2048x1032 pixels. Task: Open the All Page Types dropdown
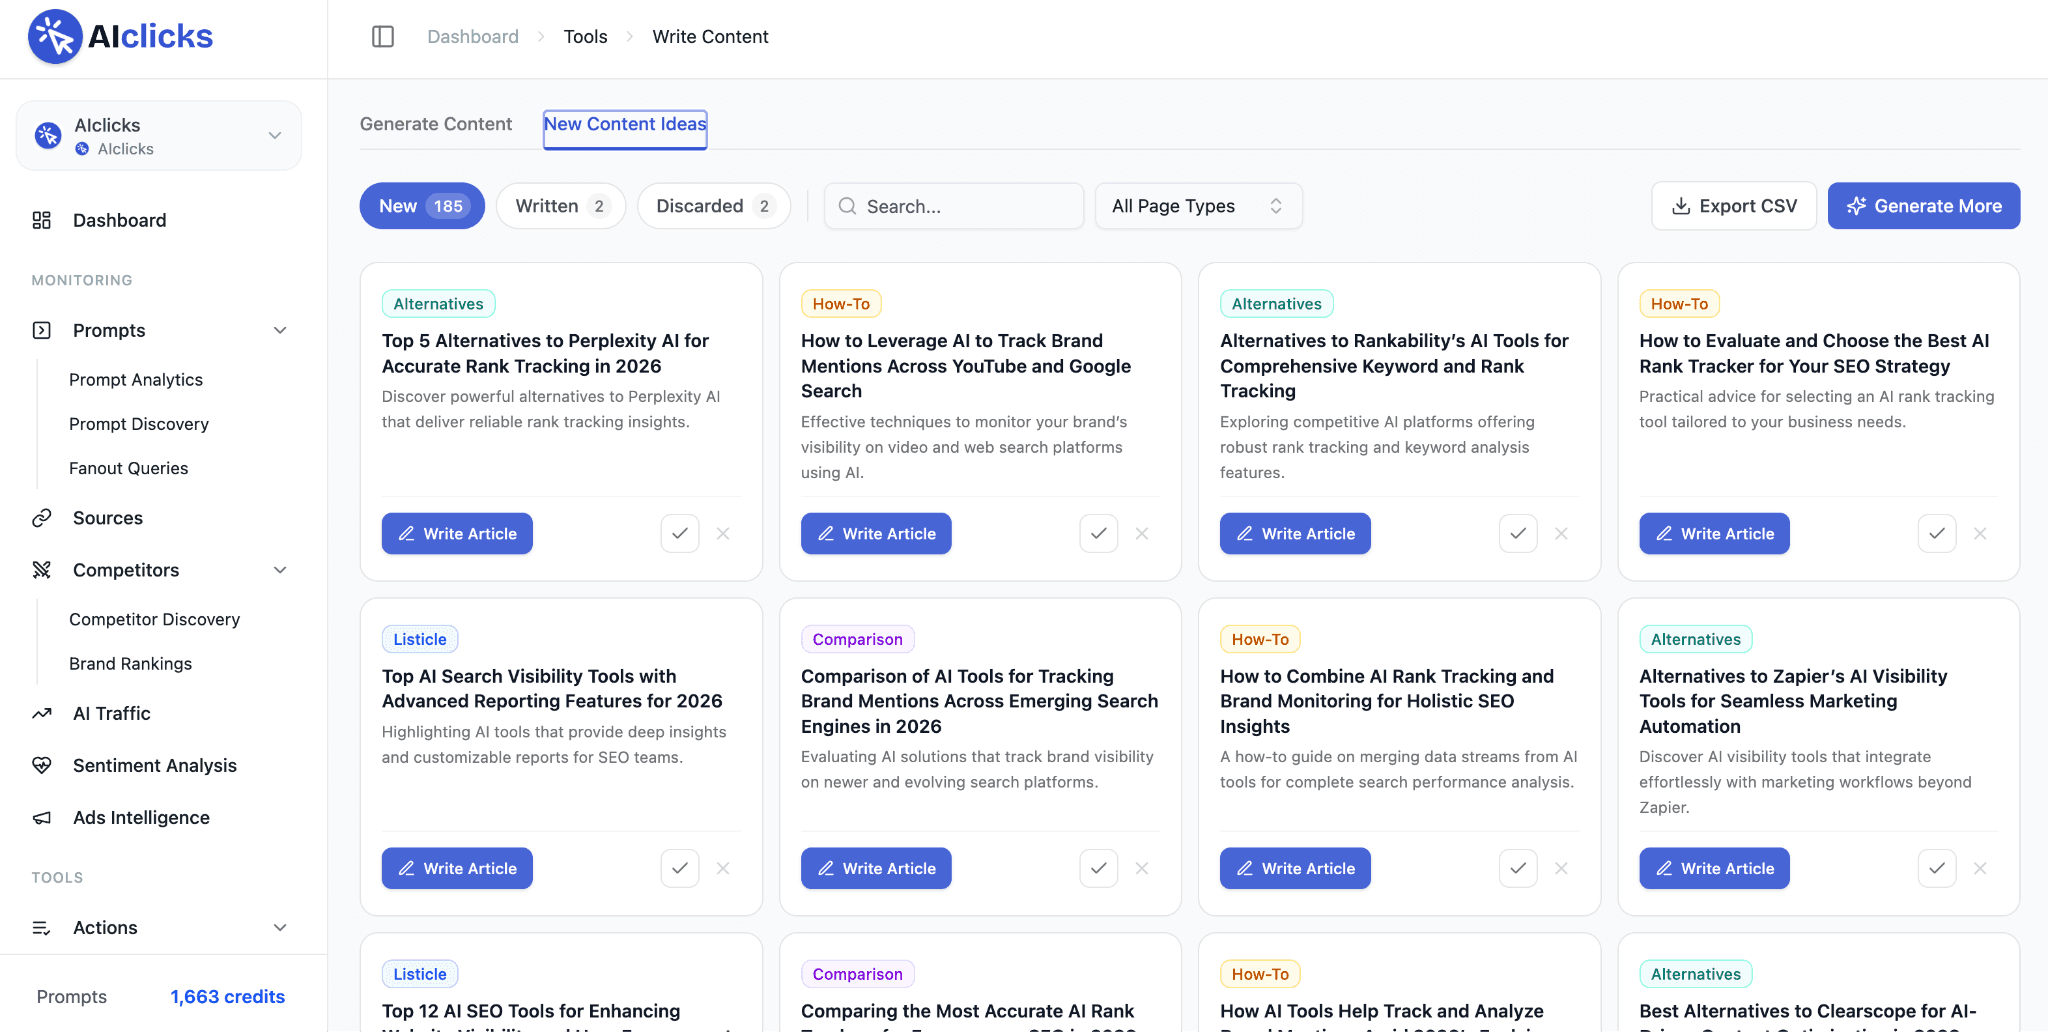tap(1198, 206)
